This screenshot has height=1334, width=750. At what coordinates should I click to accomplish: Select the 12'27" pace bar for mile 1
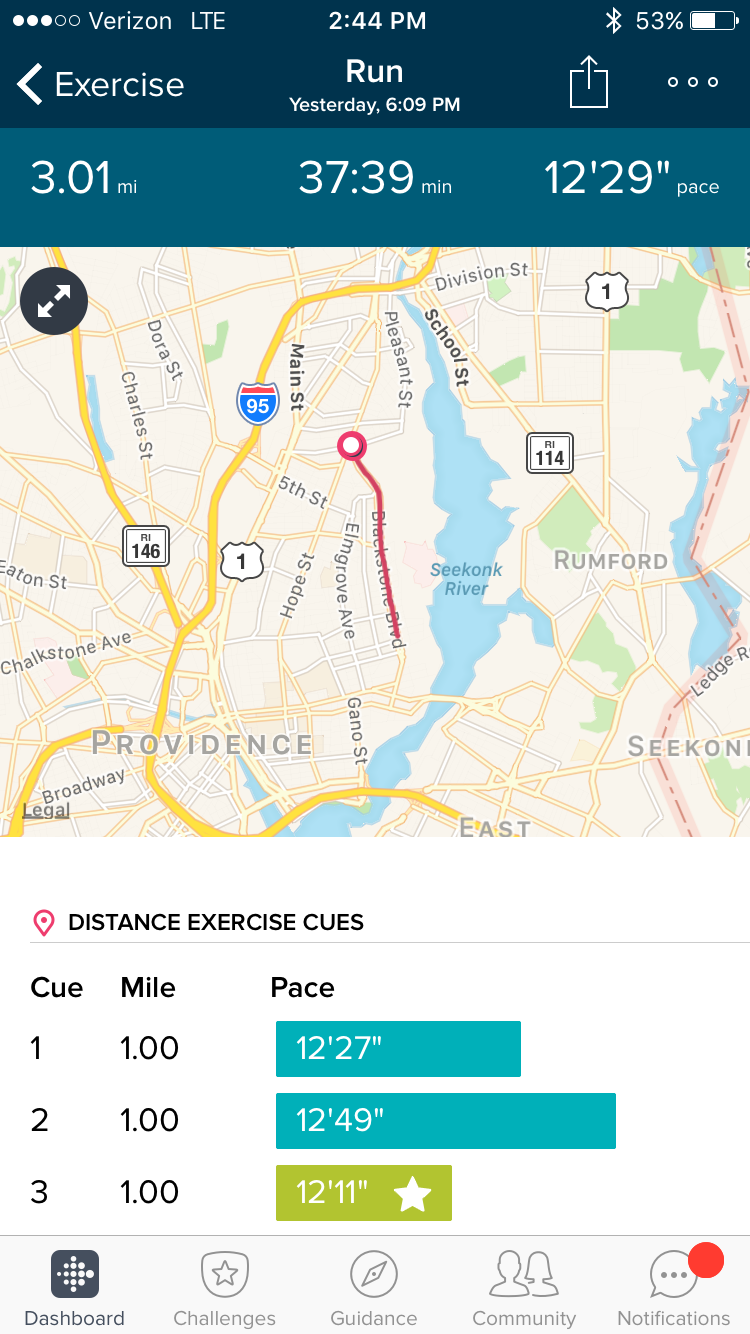pyautogui.click(x=398, y=1049)
